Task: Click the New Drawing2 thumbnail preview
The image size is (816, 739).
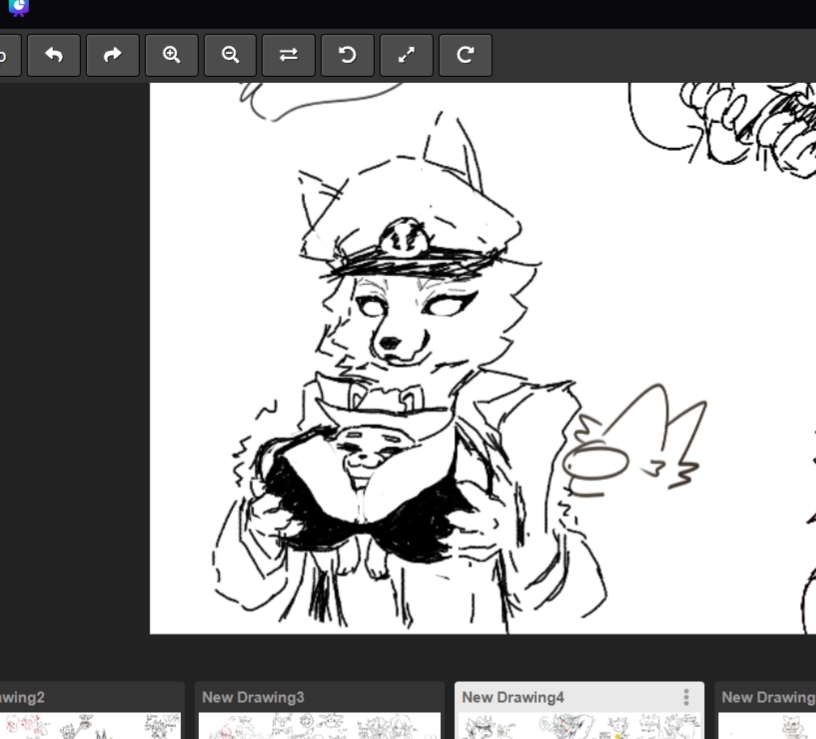Action: (x=90, y=726)
